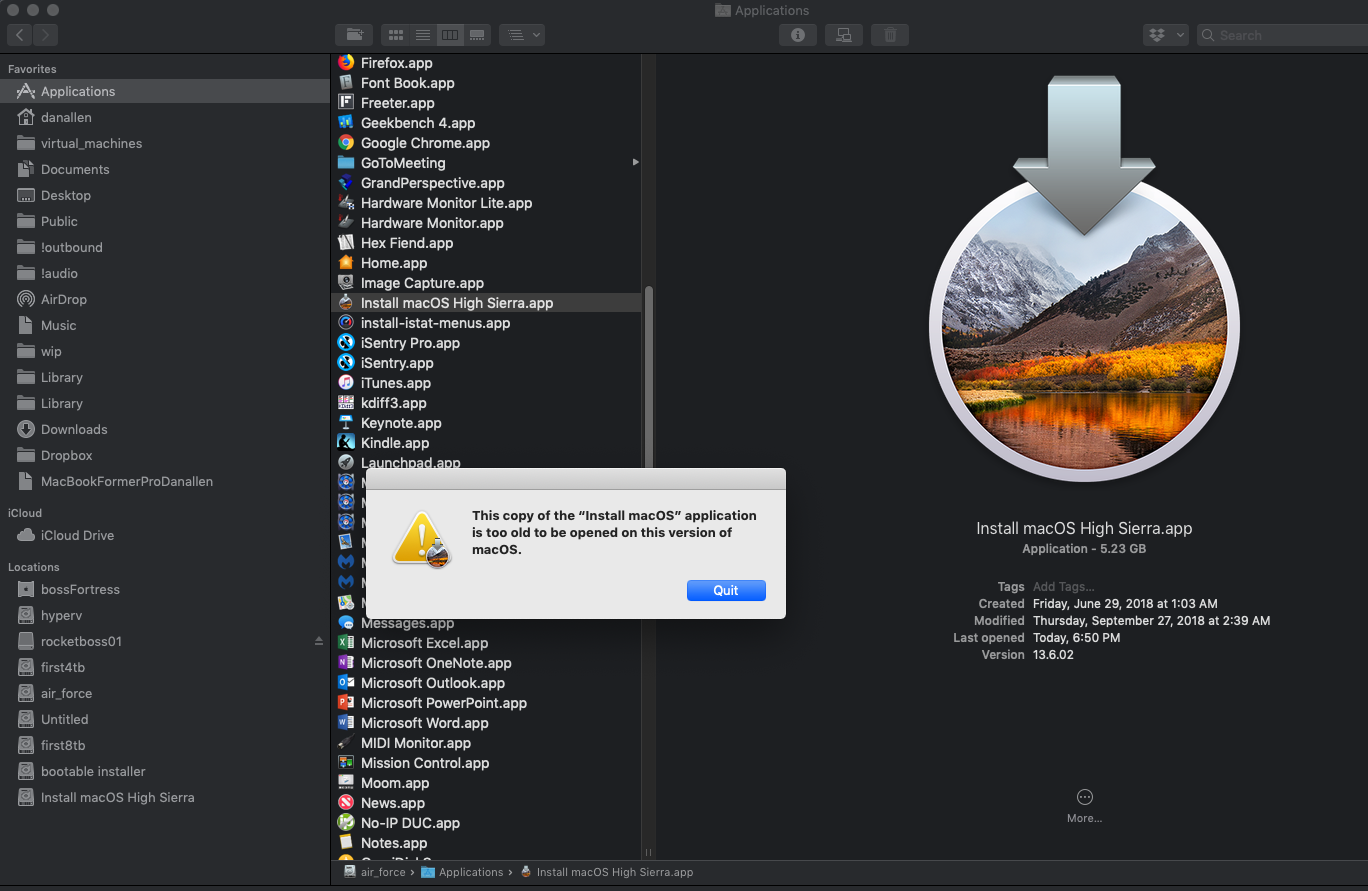The width and height of the screenshot is (1368, 891).
Task: Open Applications in the sidebar
Action: click(x=165, y=91)
